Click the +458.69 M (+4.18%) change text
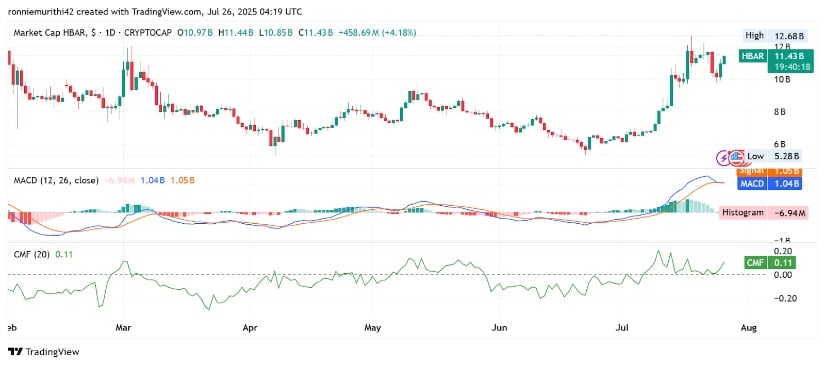Image resolution: width=825 pixels, height=365 pixels. (377, 33)
